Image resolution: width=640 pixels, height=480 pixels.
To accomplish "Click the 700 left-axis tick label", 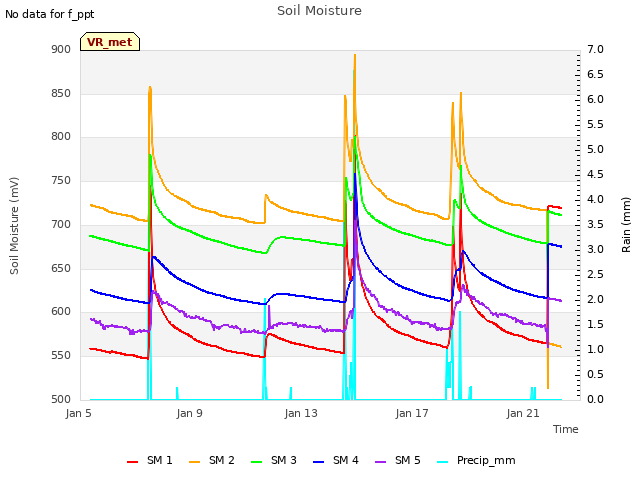I will tap(61, 224).
